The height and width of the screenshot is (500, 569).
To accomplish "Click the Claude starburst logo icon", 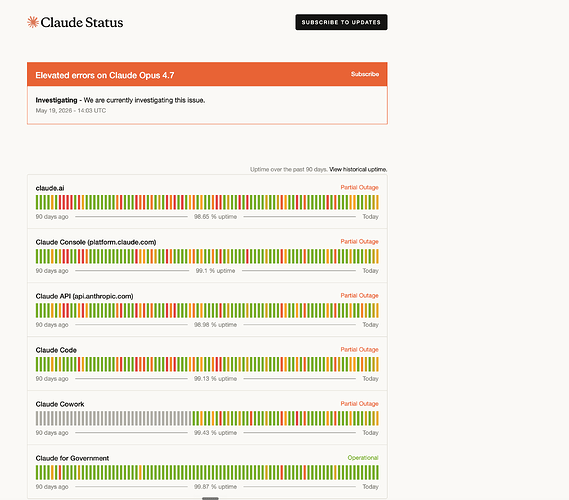I will tap(33, 22).
